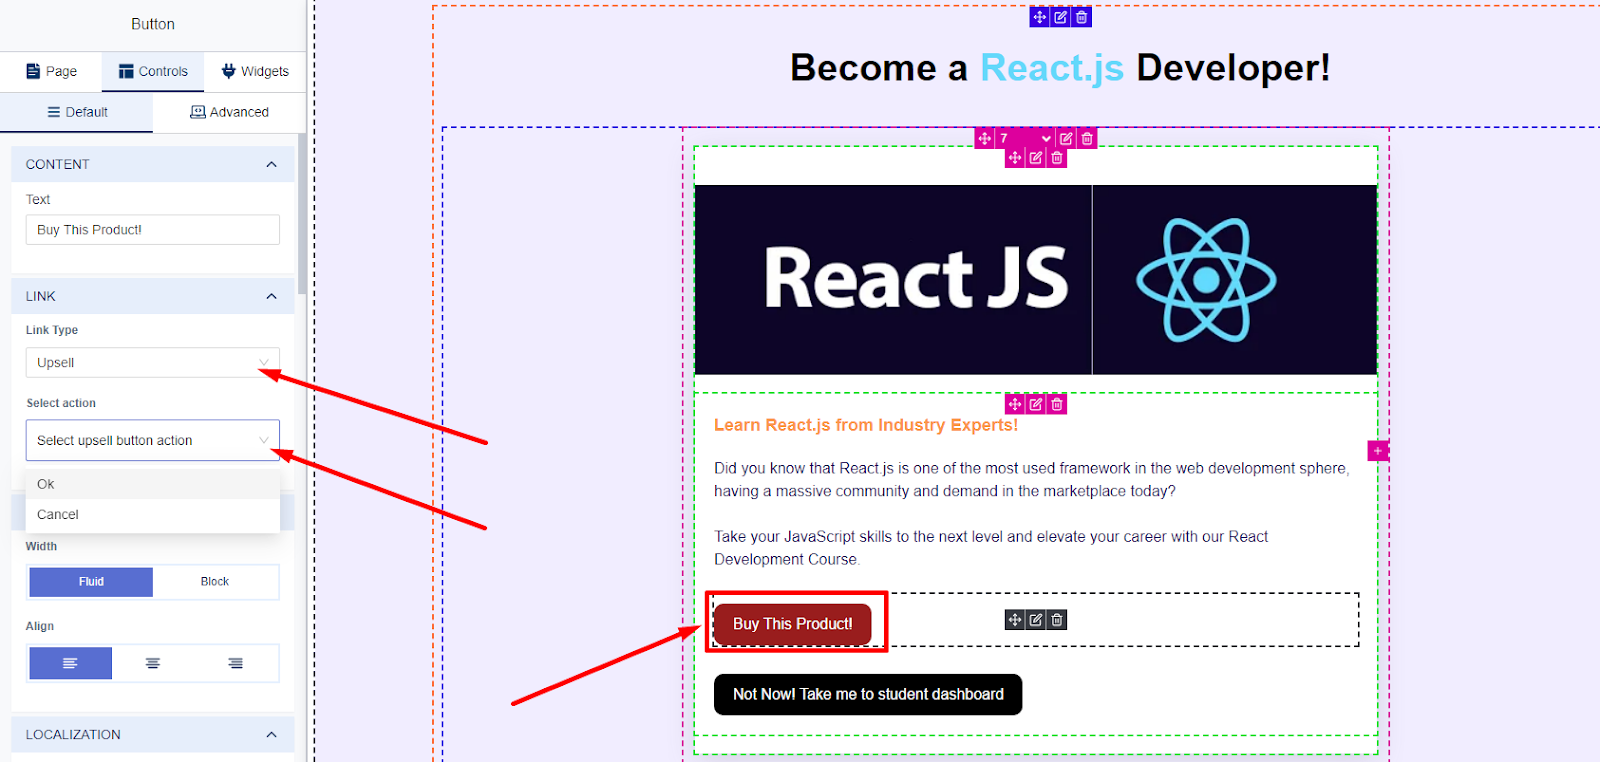Switch to the Page tab
This screenshot has width=1600, height=762.
[x=51, y=71]
